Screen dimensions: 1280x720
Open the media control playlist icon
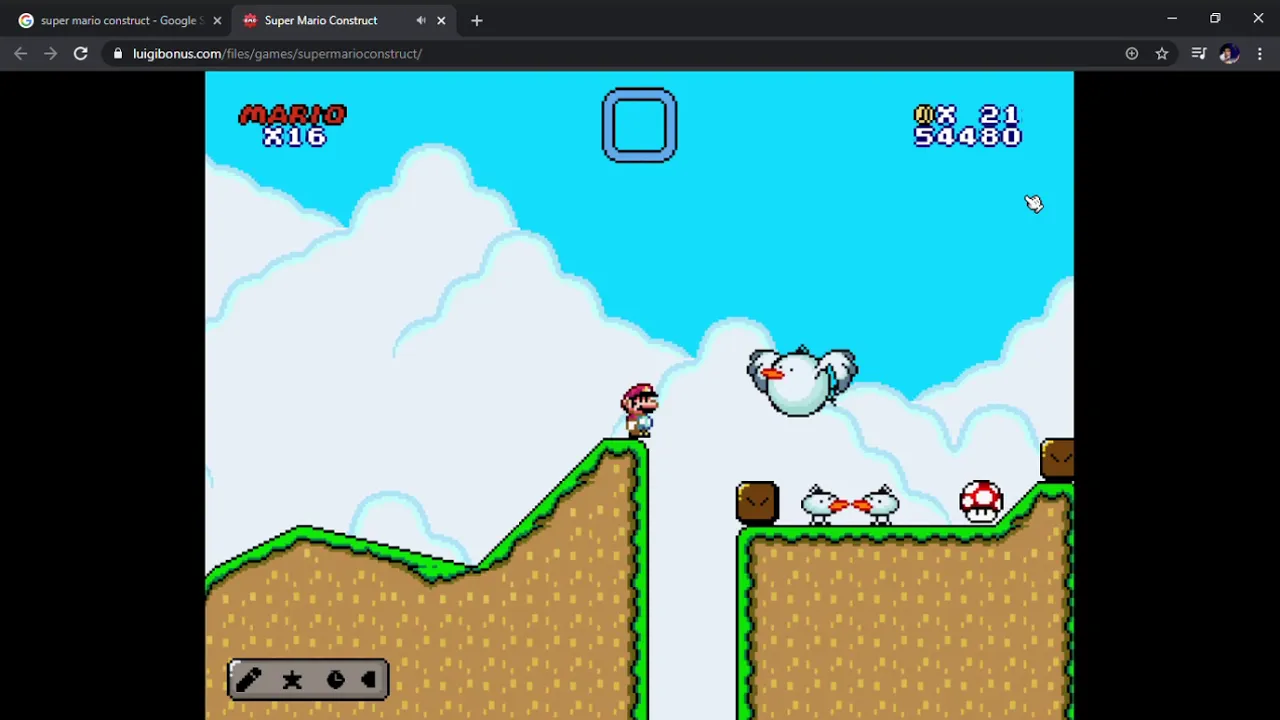[x=1199, y=54]
